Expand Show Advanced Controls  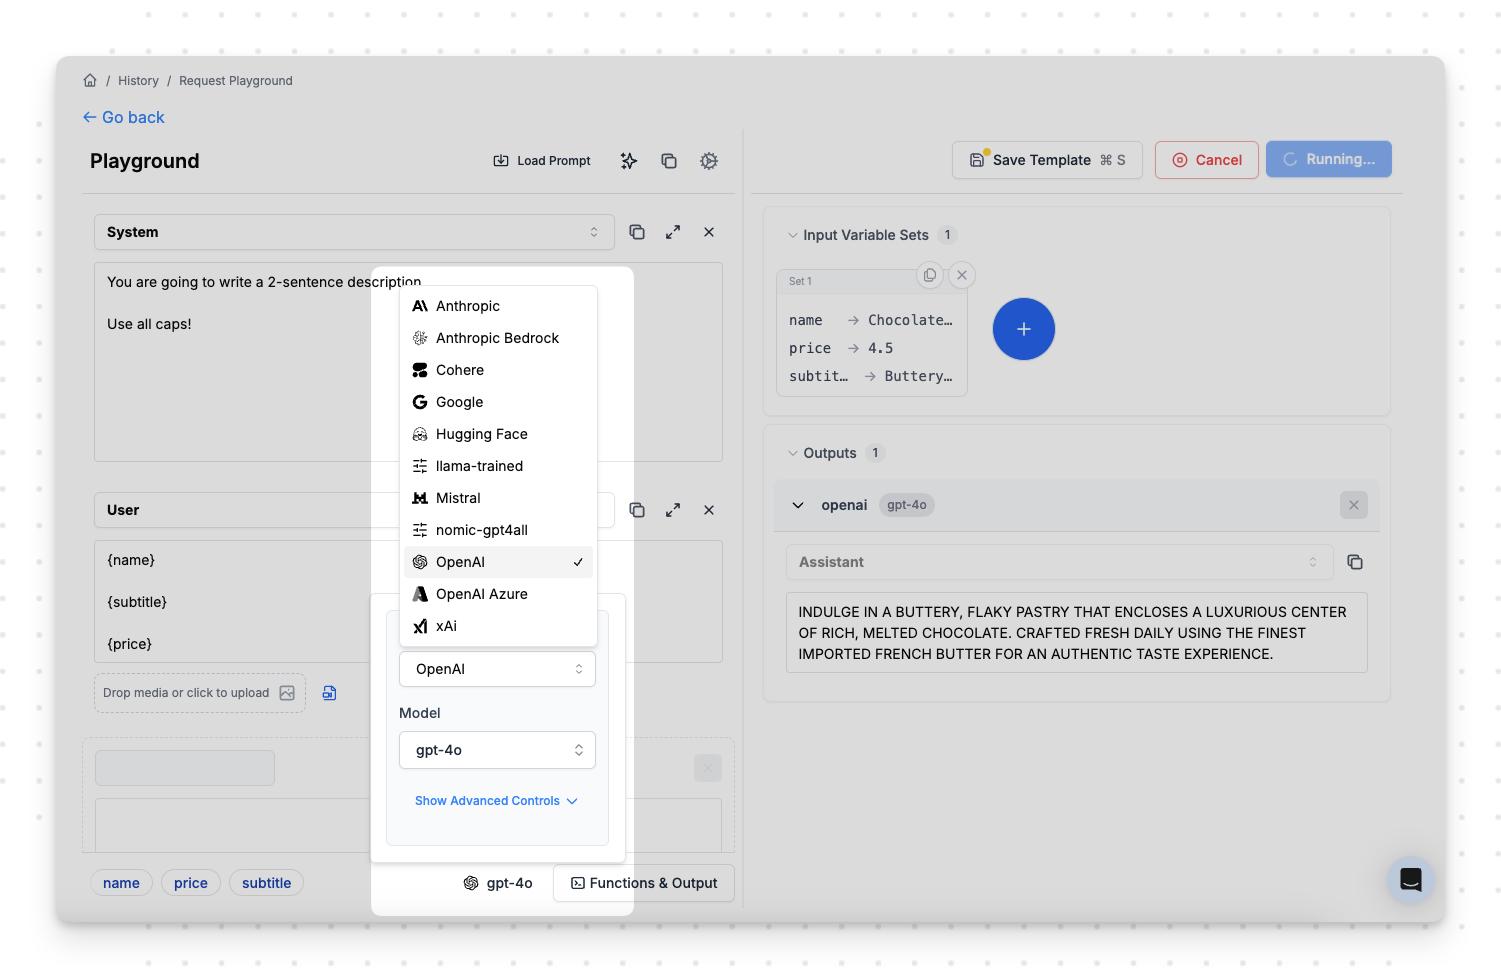[x=496, y=801]
